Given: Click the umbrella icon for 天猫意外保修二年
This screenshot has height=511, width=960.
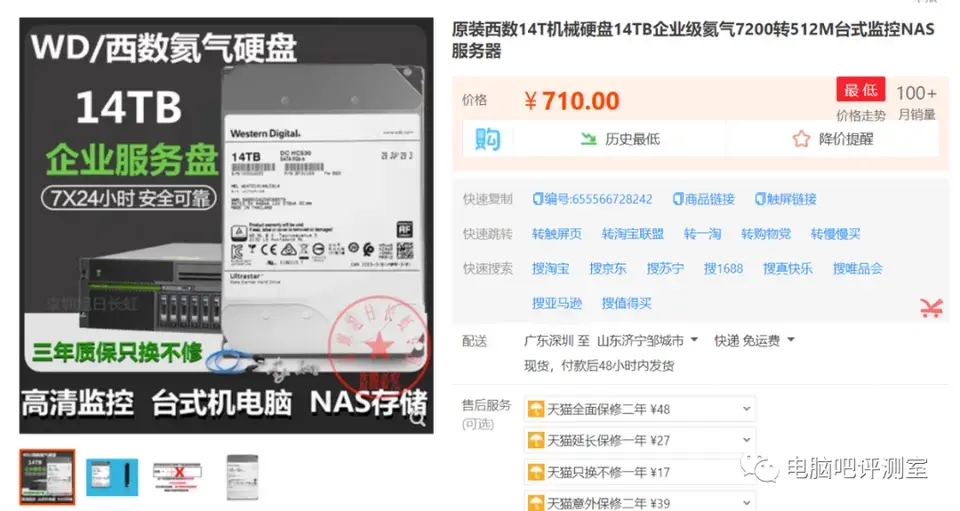Looking at the screenshot, I should pyautogui.click(x=536, y=503).
